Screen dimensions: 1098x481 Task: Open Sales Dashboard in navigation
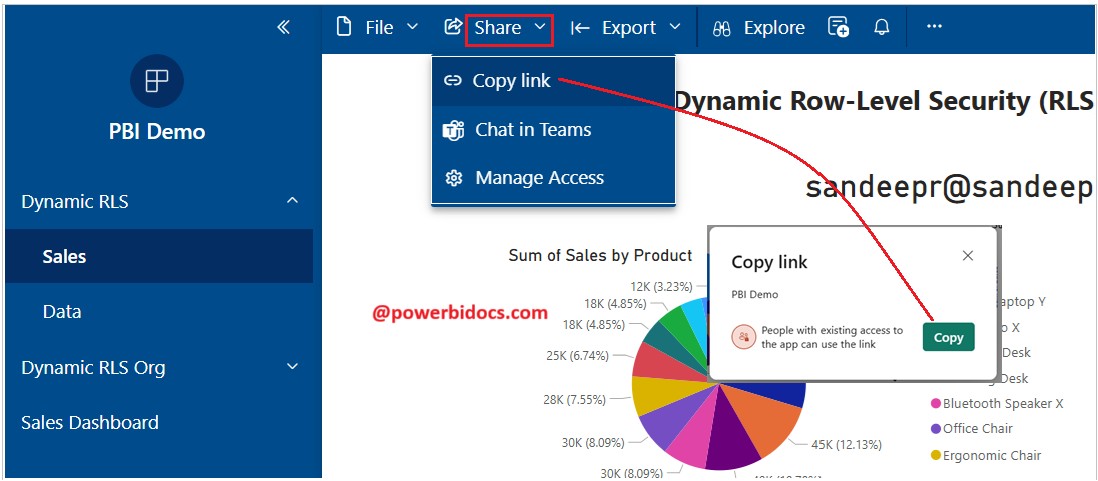tap(90, 423)
